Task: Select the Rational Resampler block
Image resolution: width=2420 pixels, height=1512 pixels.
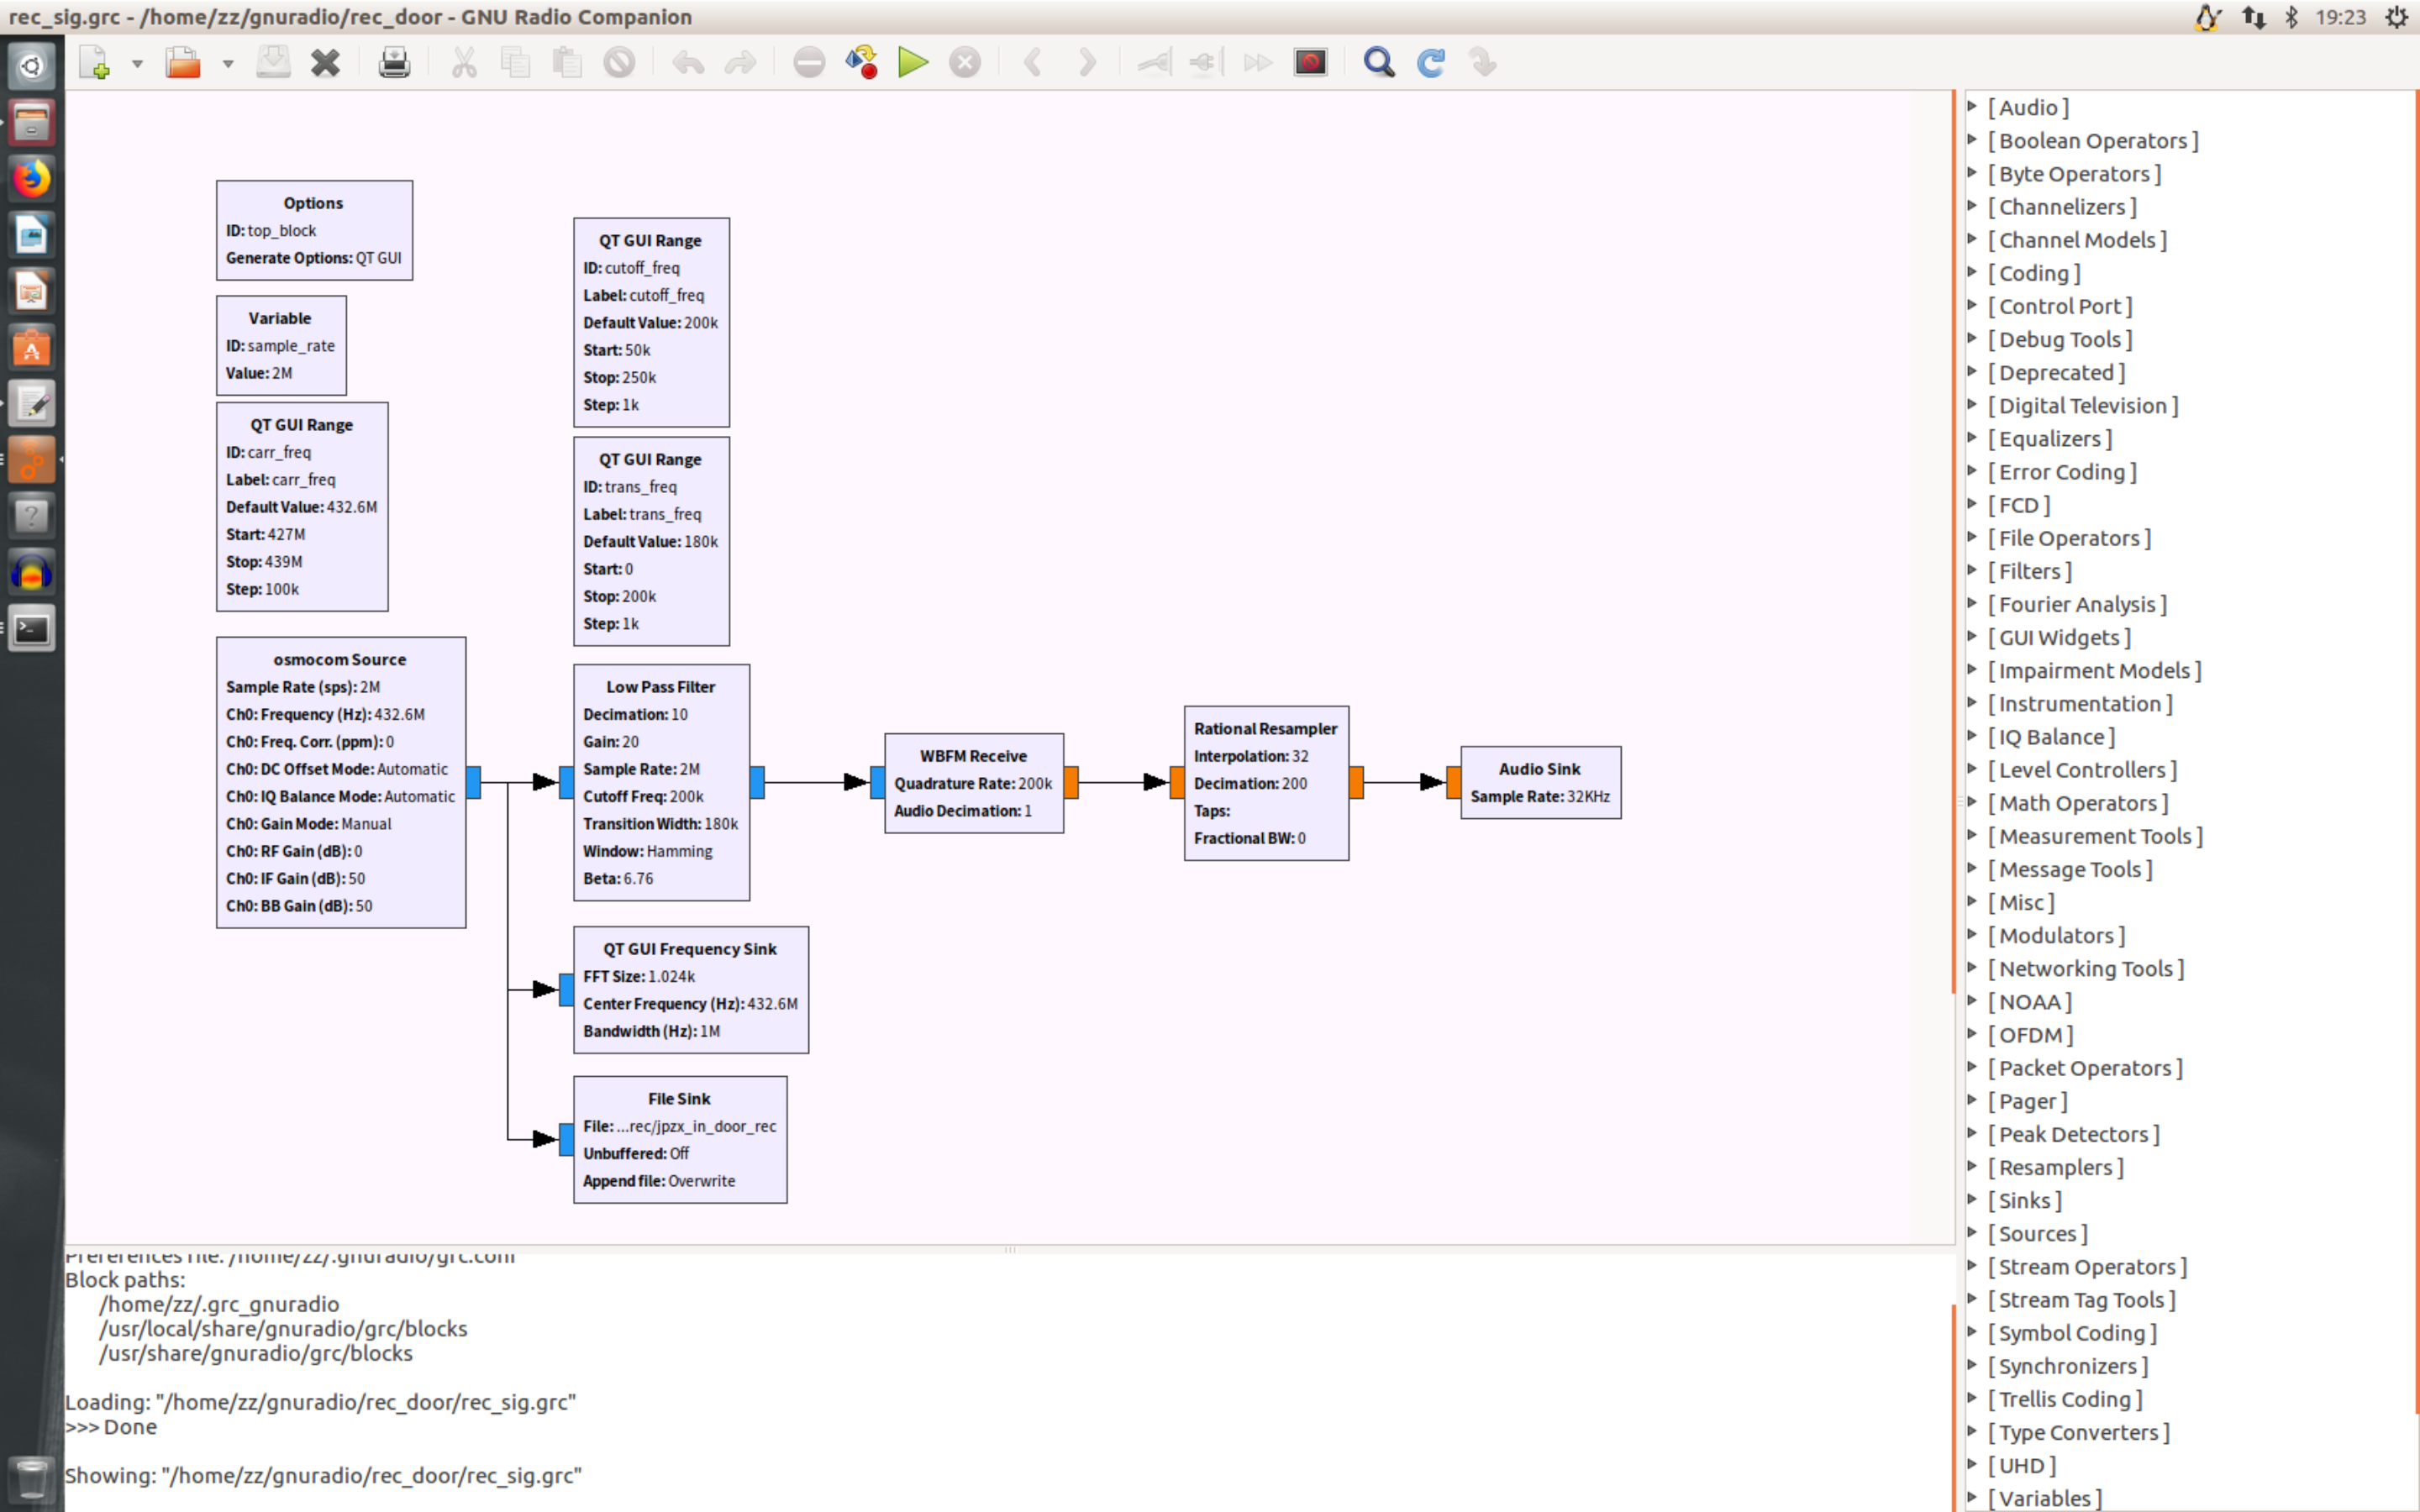Action: click(1266, 783)
